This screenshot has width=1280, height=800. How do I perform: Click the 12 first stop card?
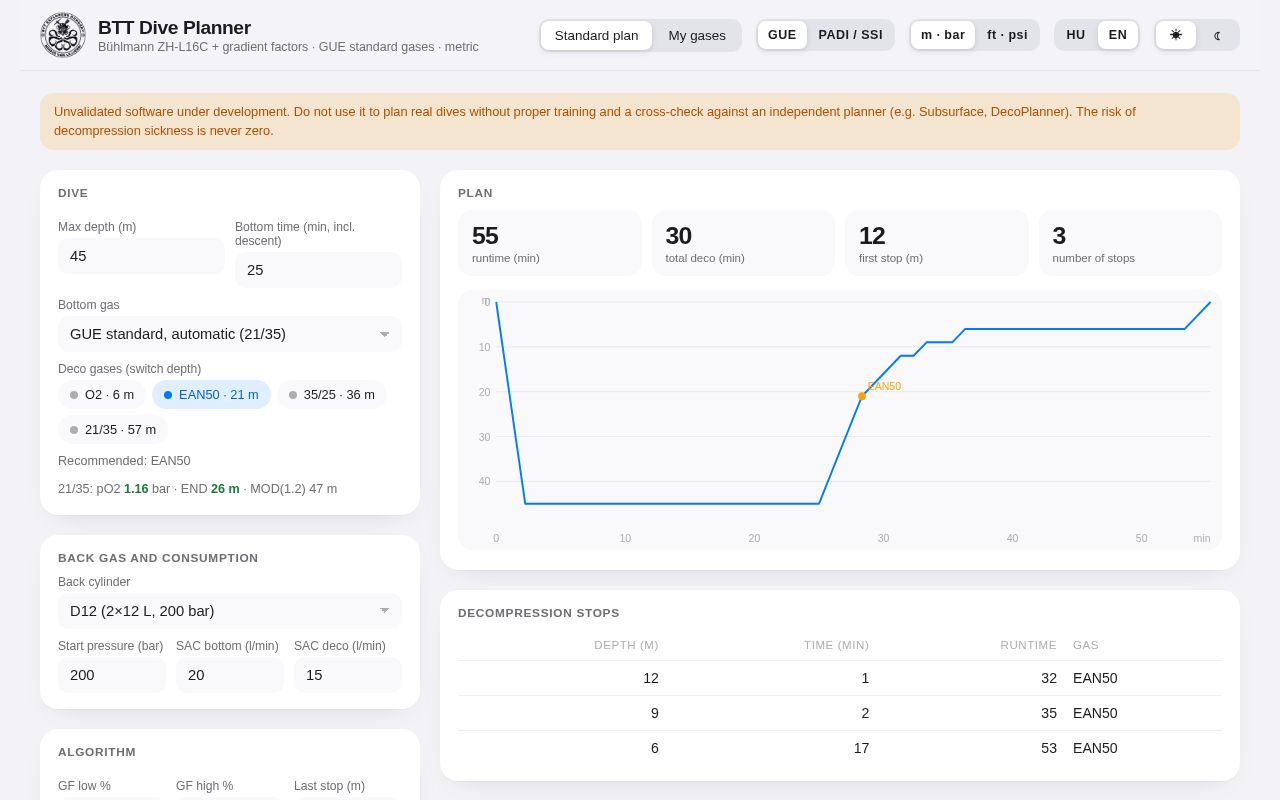coord(937,243)
